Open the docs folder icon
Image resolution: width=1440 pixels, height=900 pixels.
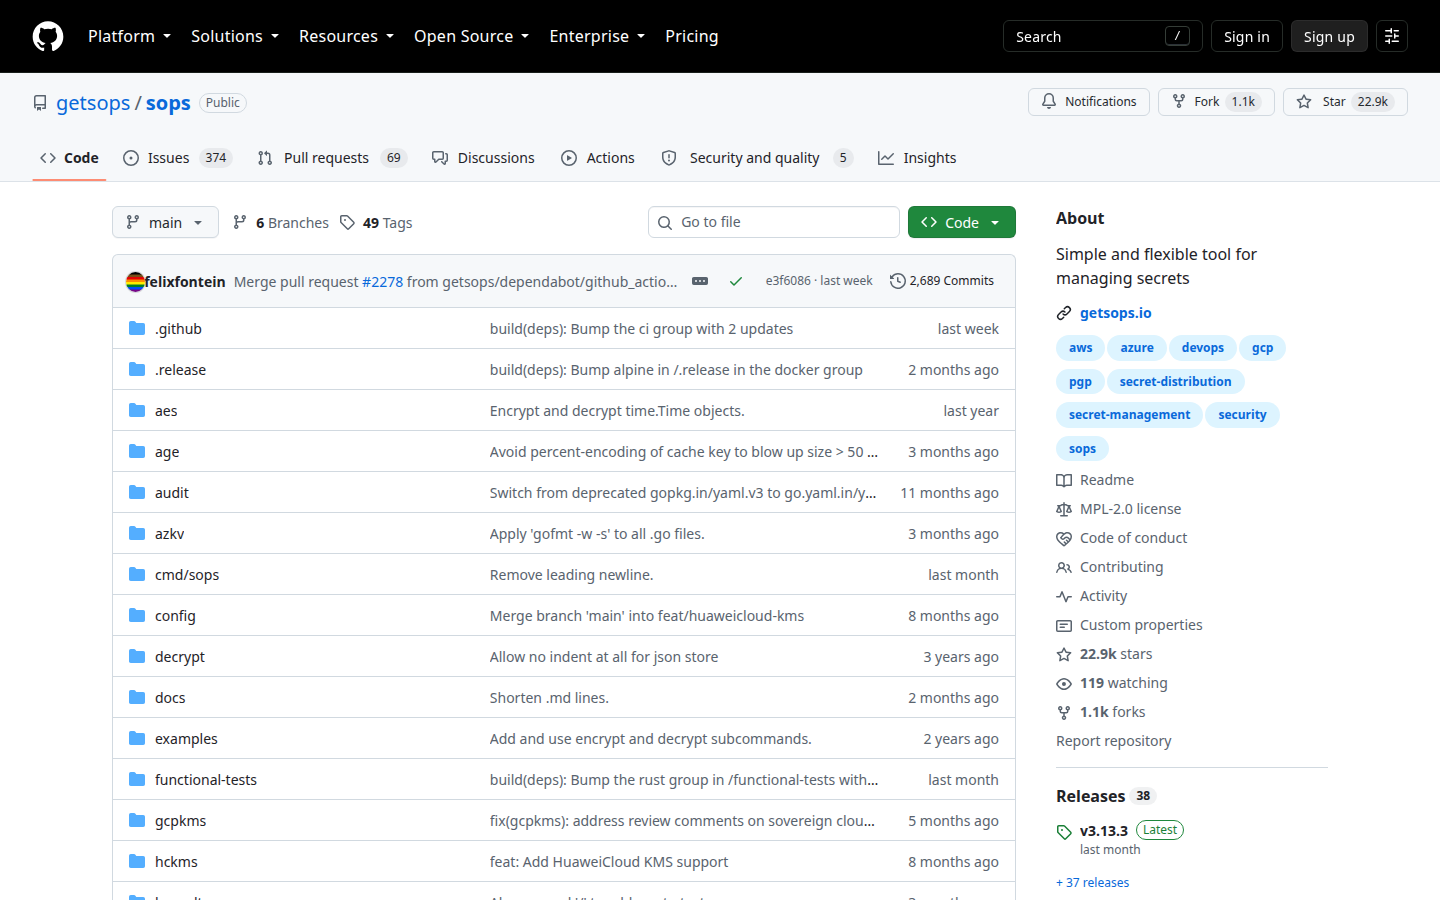click(137, 698)
